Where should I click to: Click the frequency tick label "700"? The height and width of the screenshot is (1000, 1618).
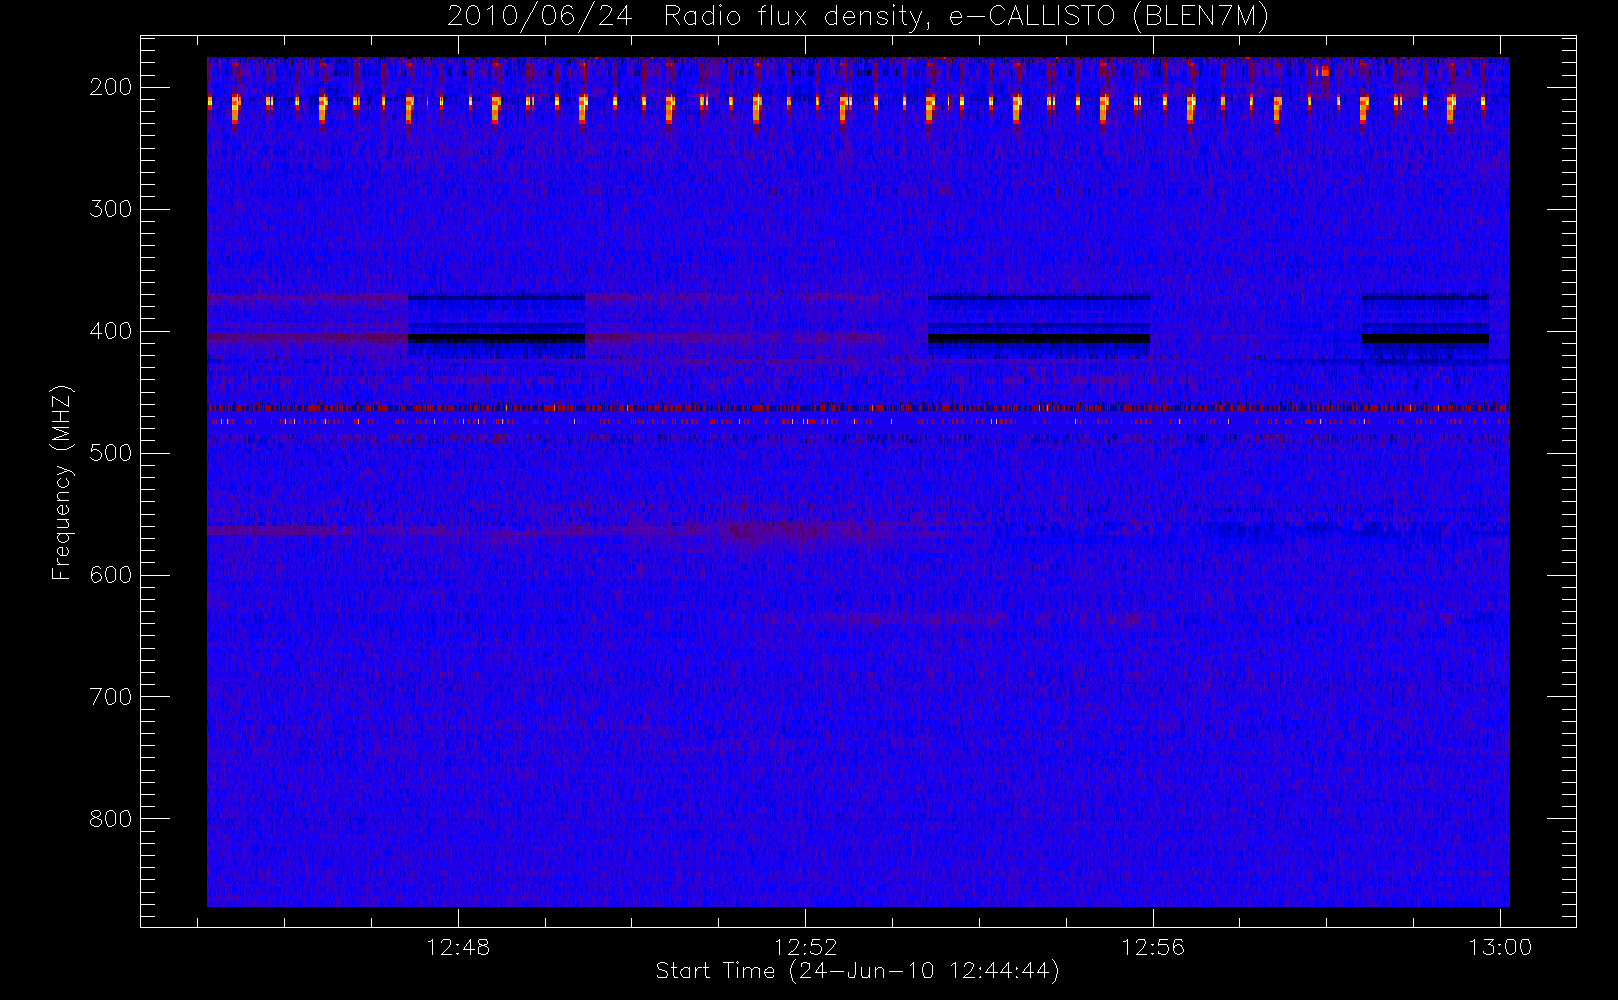[111, 697]
